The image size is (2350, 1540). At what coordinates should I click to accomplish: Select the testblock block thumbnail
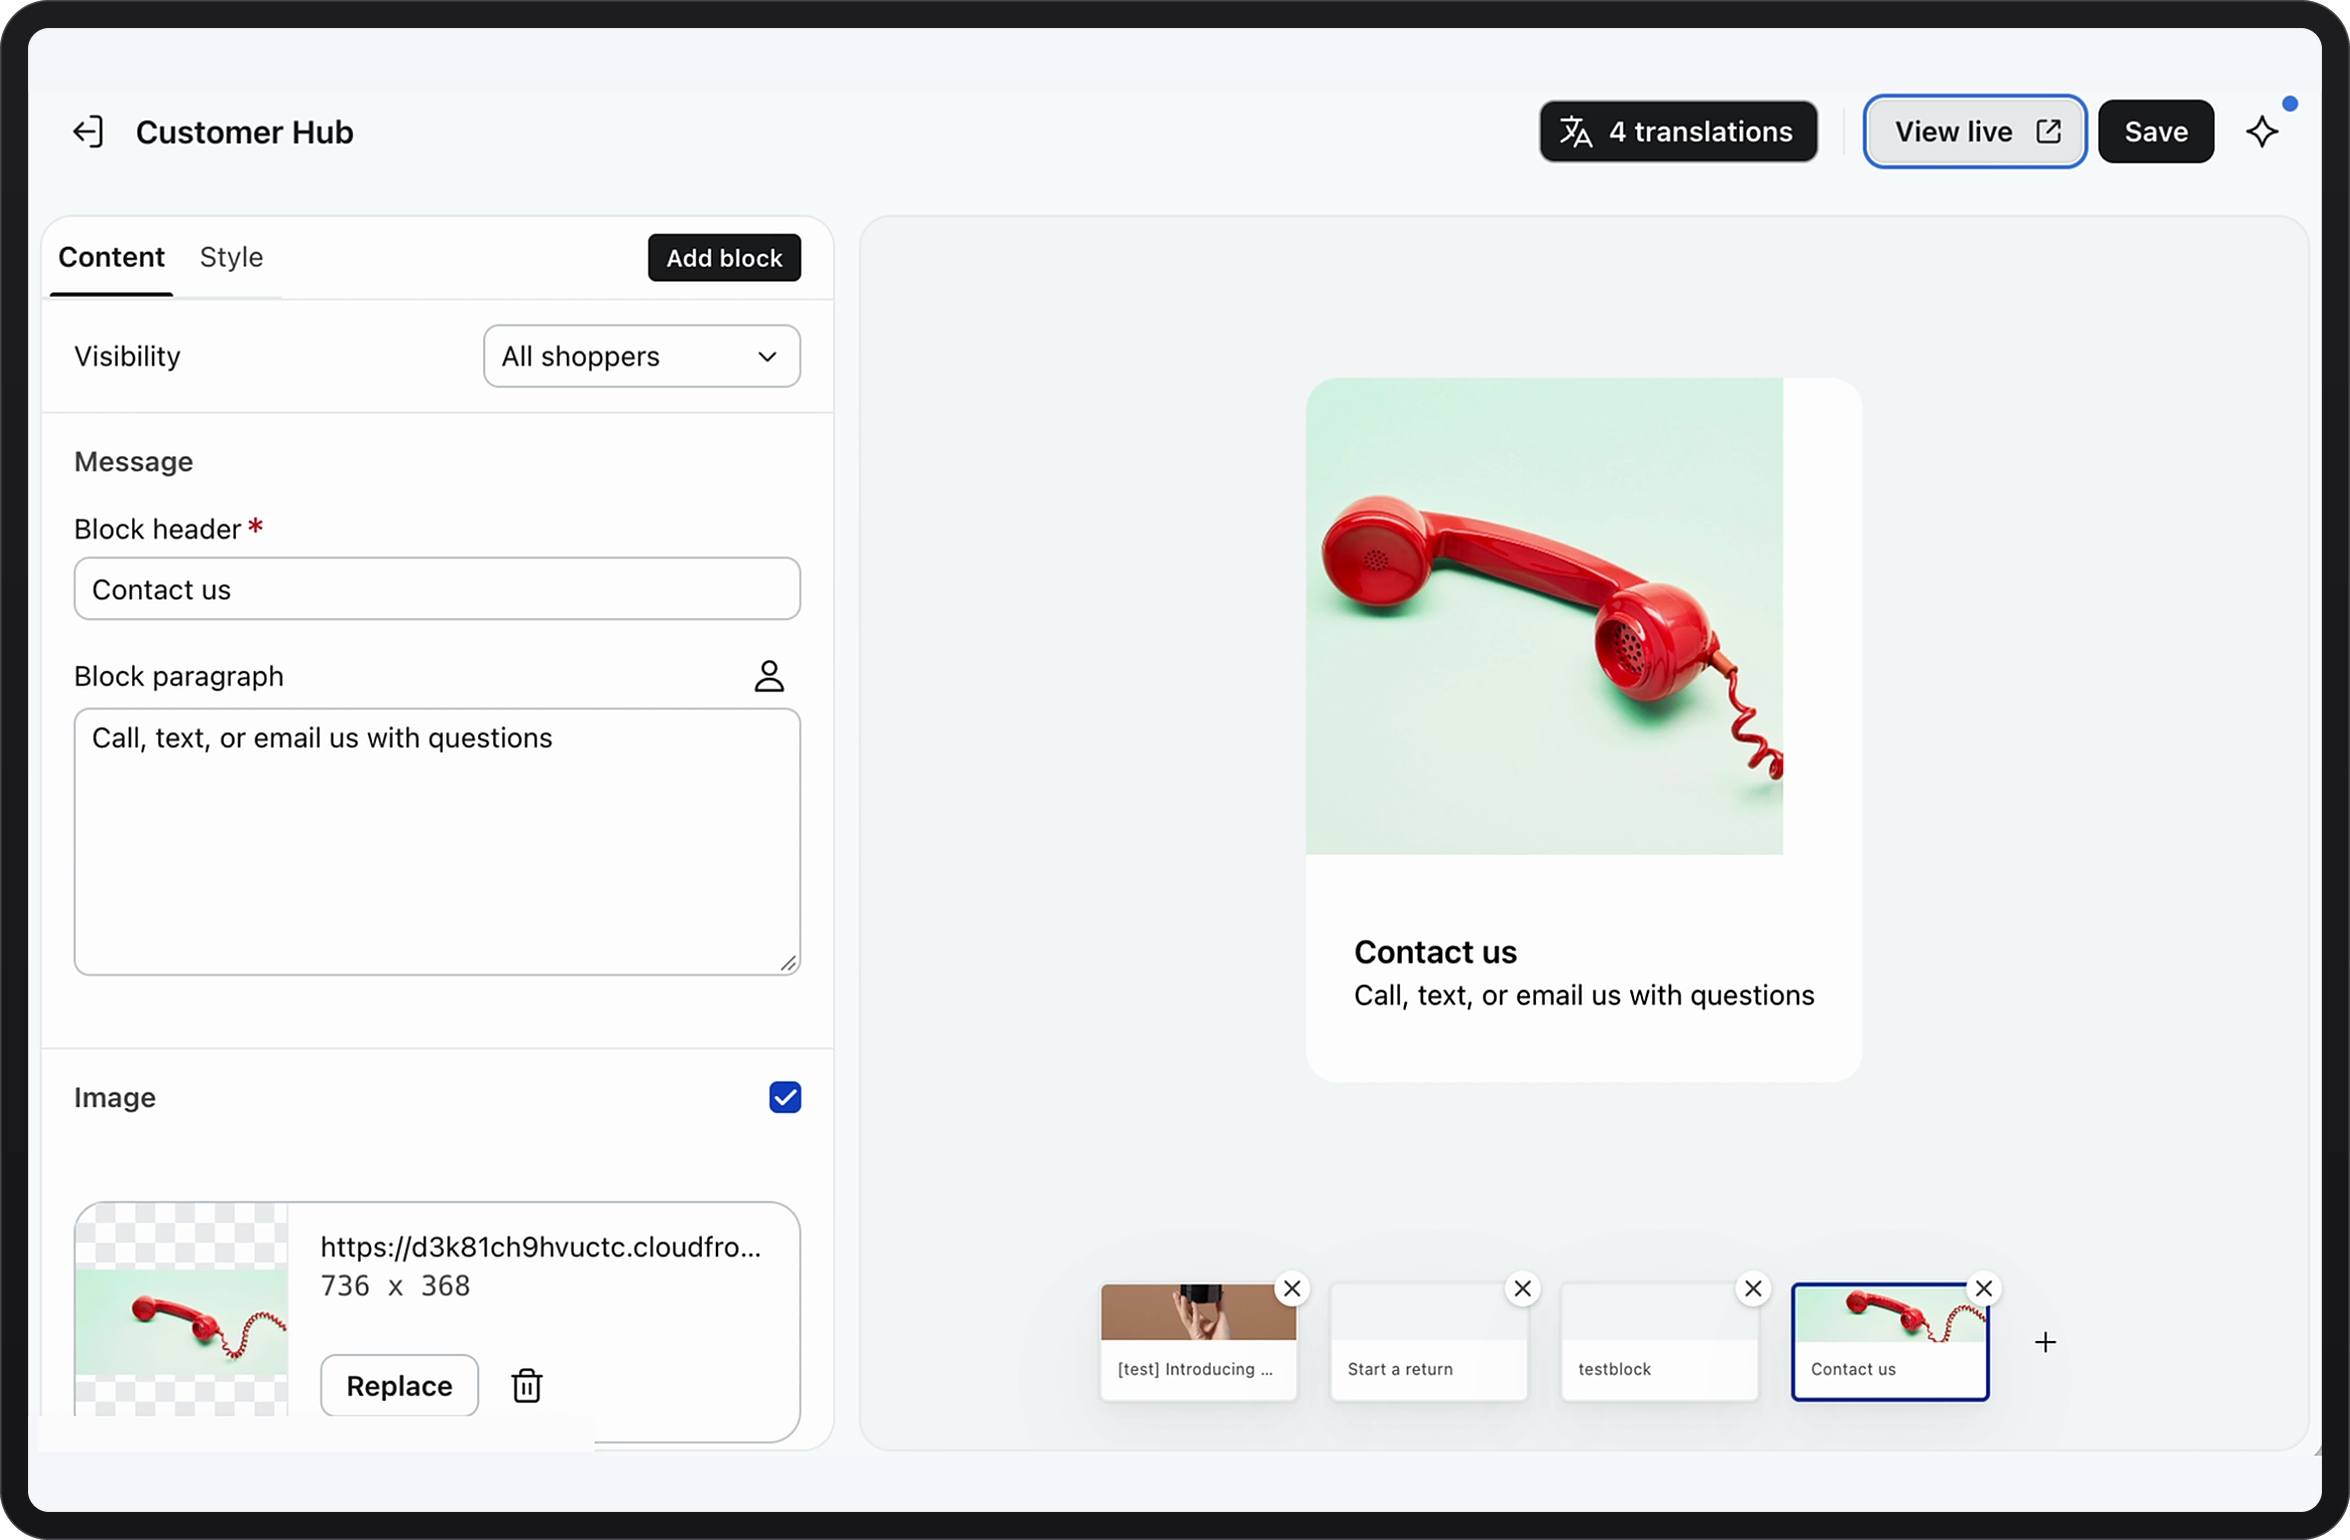[1659, 1341]
